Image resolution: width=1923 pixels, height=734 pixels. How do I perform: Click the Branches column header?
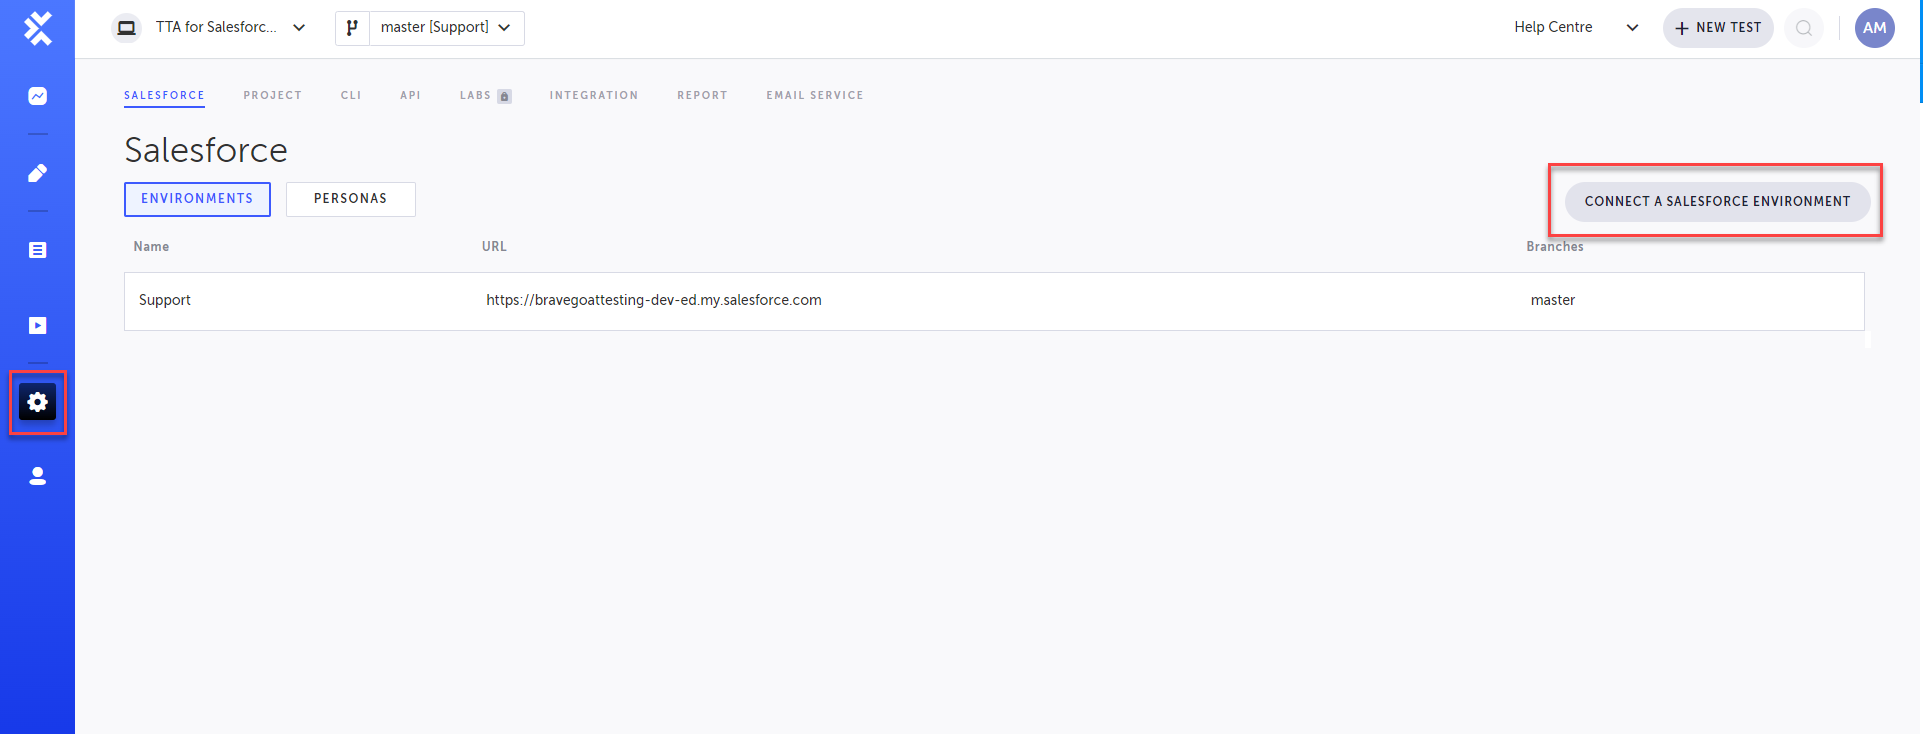[1555, 247]
